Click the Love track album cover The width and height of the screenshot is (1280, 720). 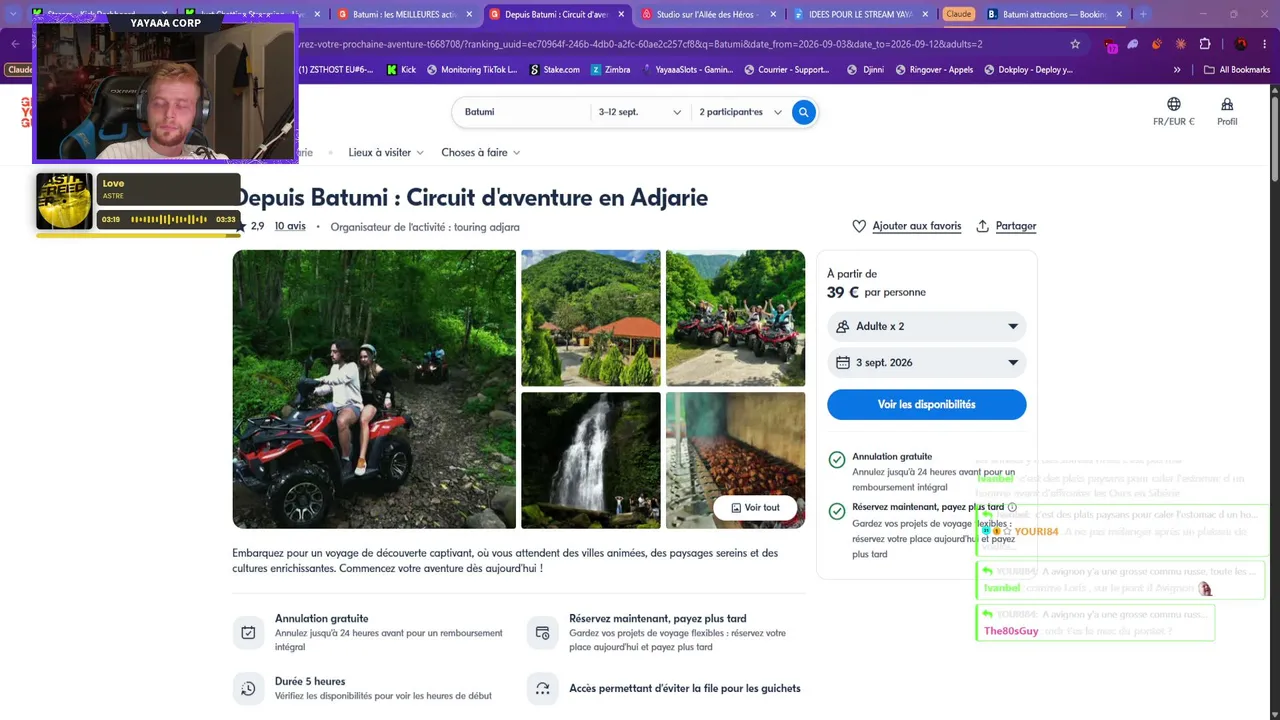[x=64, y=201]
